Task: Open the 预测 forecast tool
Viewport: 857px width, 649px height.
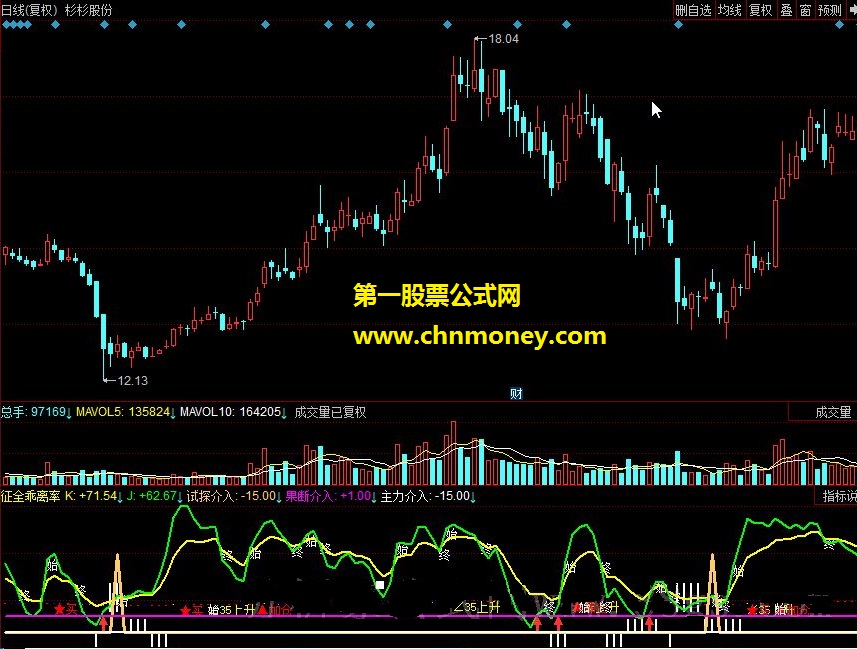Action: (829, 10)
